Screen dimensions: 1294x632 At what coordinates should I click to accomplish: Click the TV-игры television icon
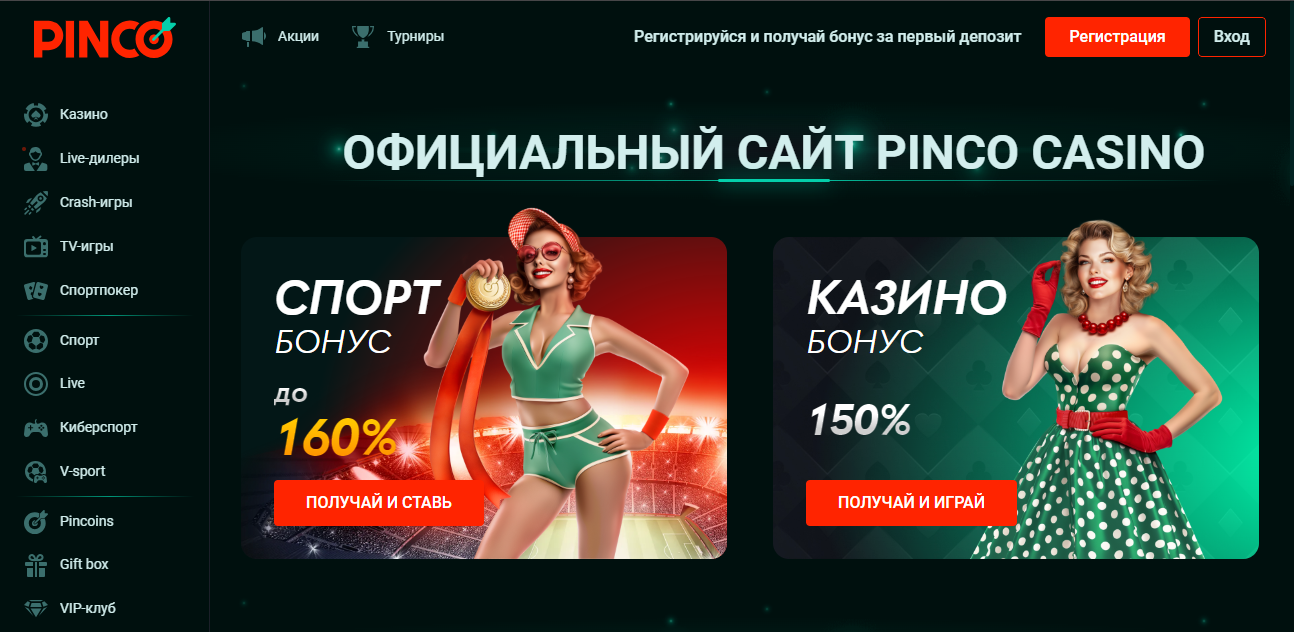(36, 246)
